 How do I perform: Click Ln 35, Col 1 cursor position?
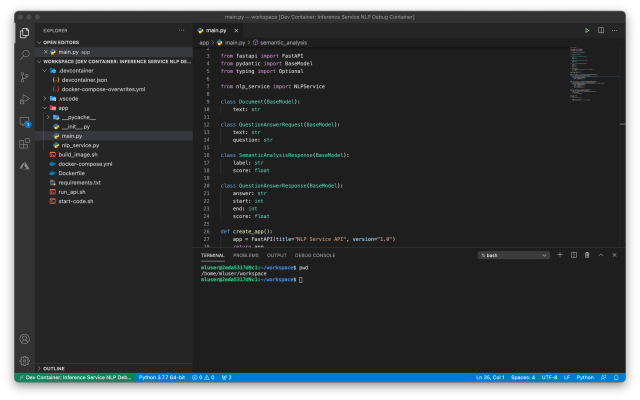pyautogui.click(x=490, y=378)
